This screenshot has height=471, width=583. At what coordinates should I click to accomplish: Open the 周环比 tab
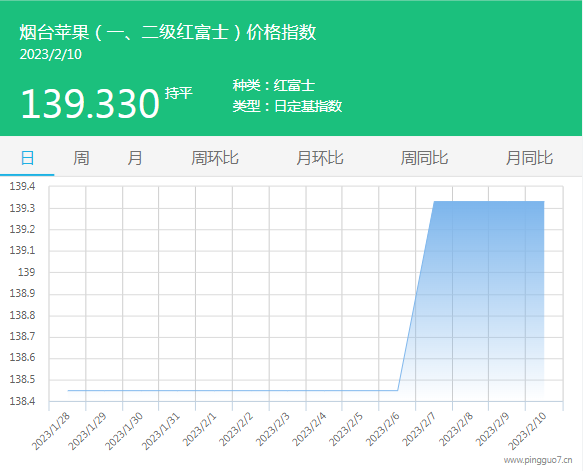pyautogui.click(x=215, y=158)
